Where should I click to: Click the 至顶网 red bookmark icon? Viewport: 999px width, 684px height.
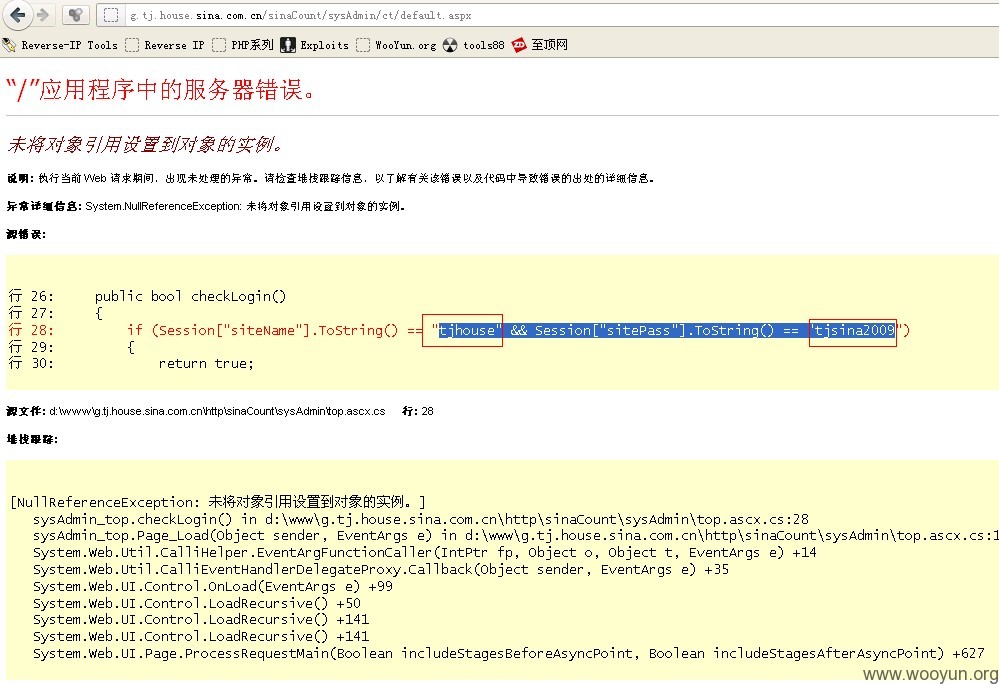point(519,45)
